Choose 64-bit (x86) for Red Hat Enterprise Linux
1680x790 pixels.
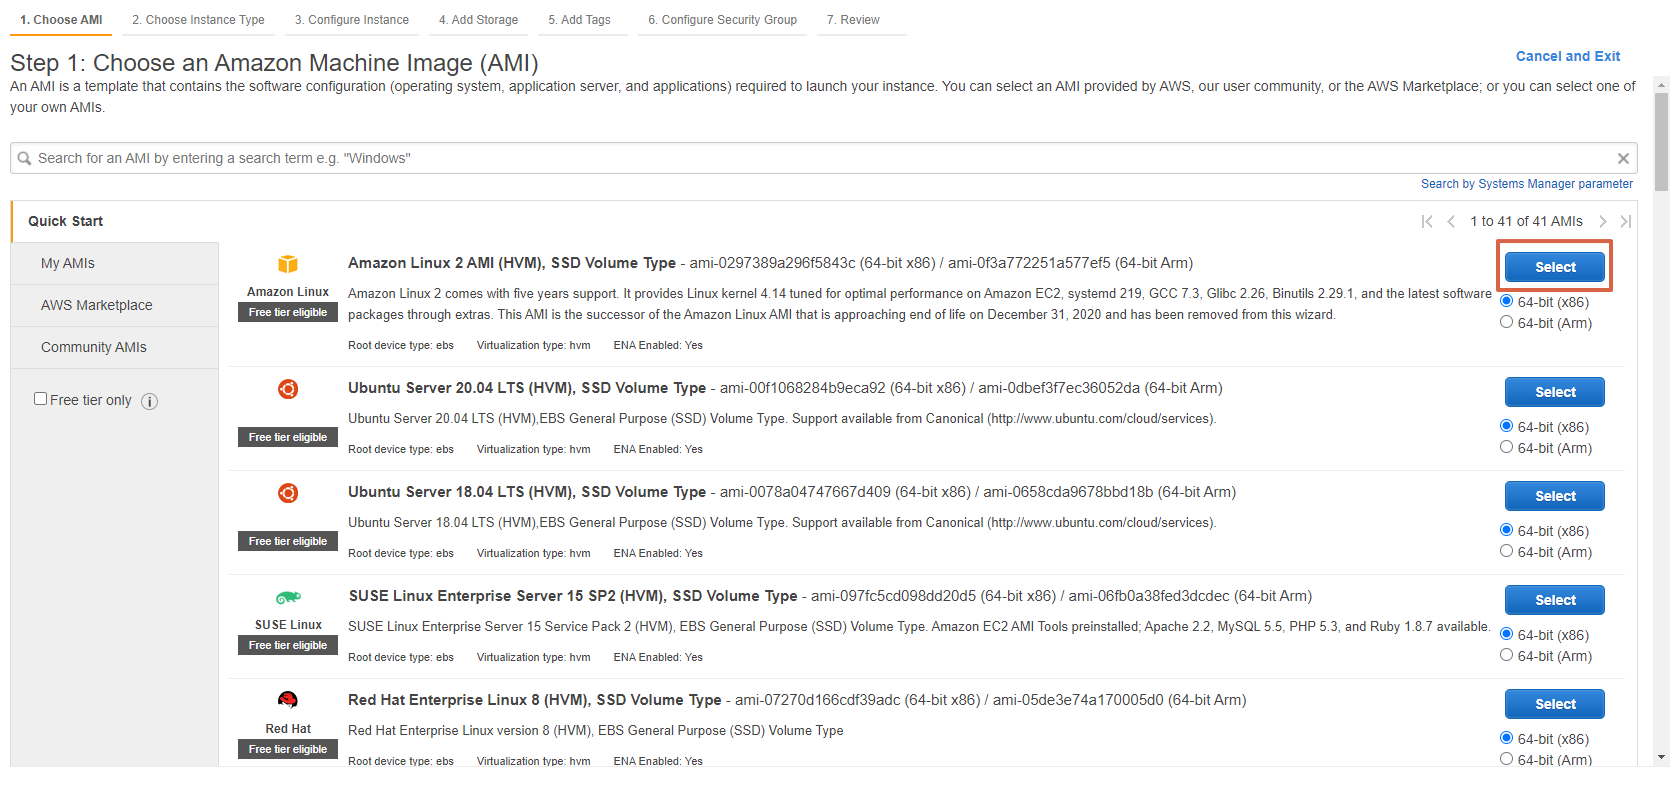1506,738
